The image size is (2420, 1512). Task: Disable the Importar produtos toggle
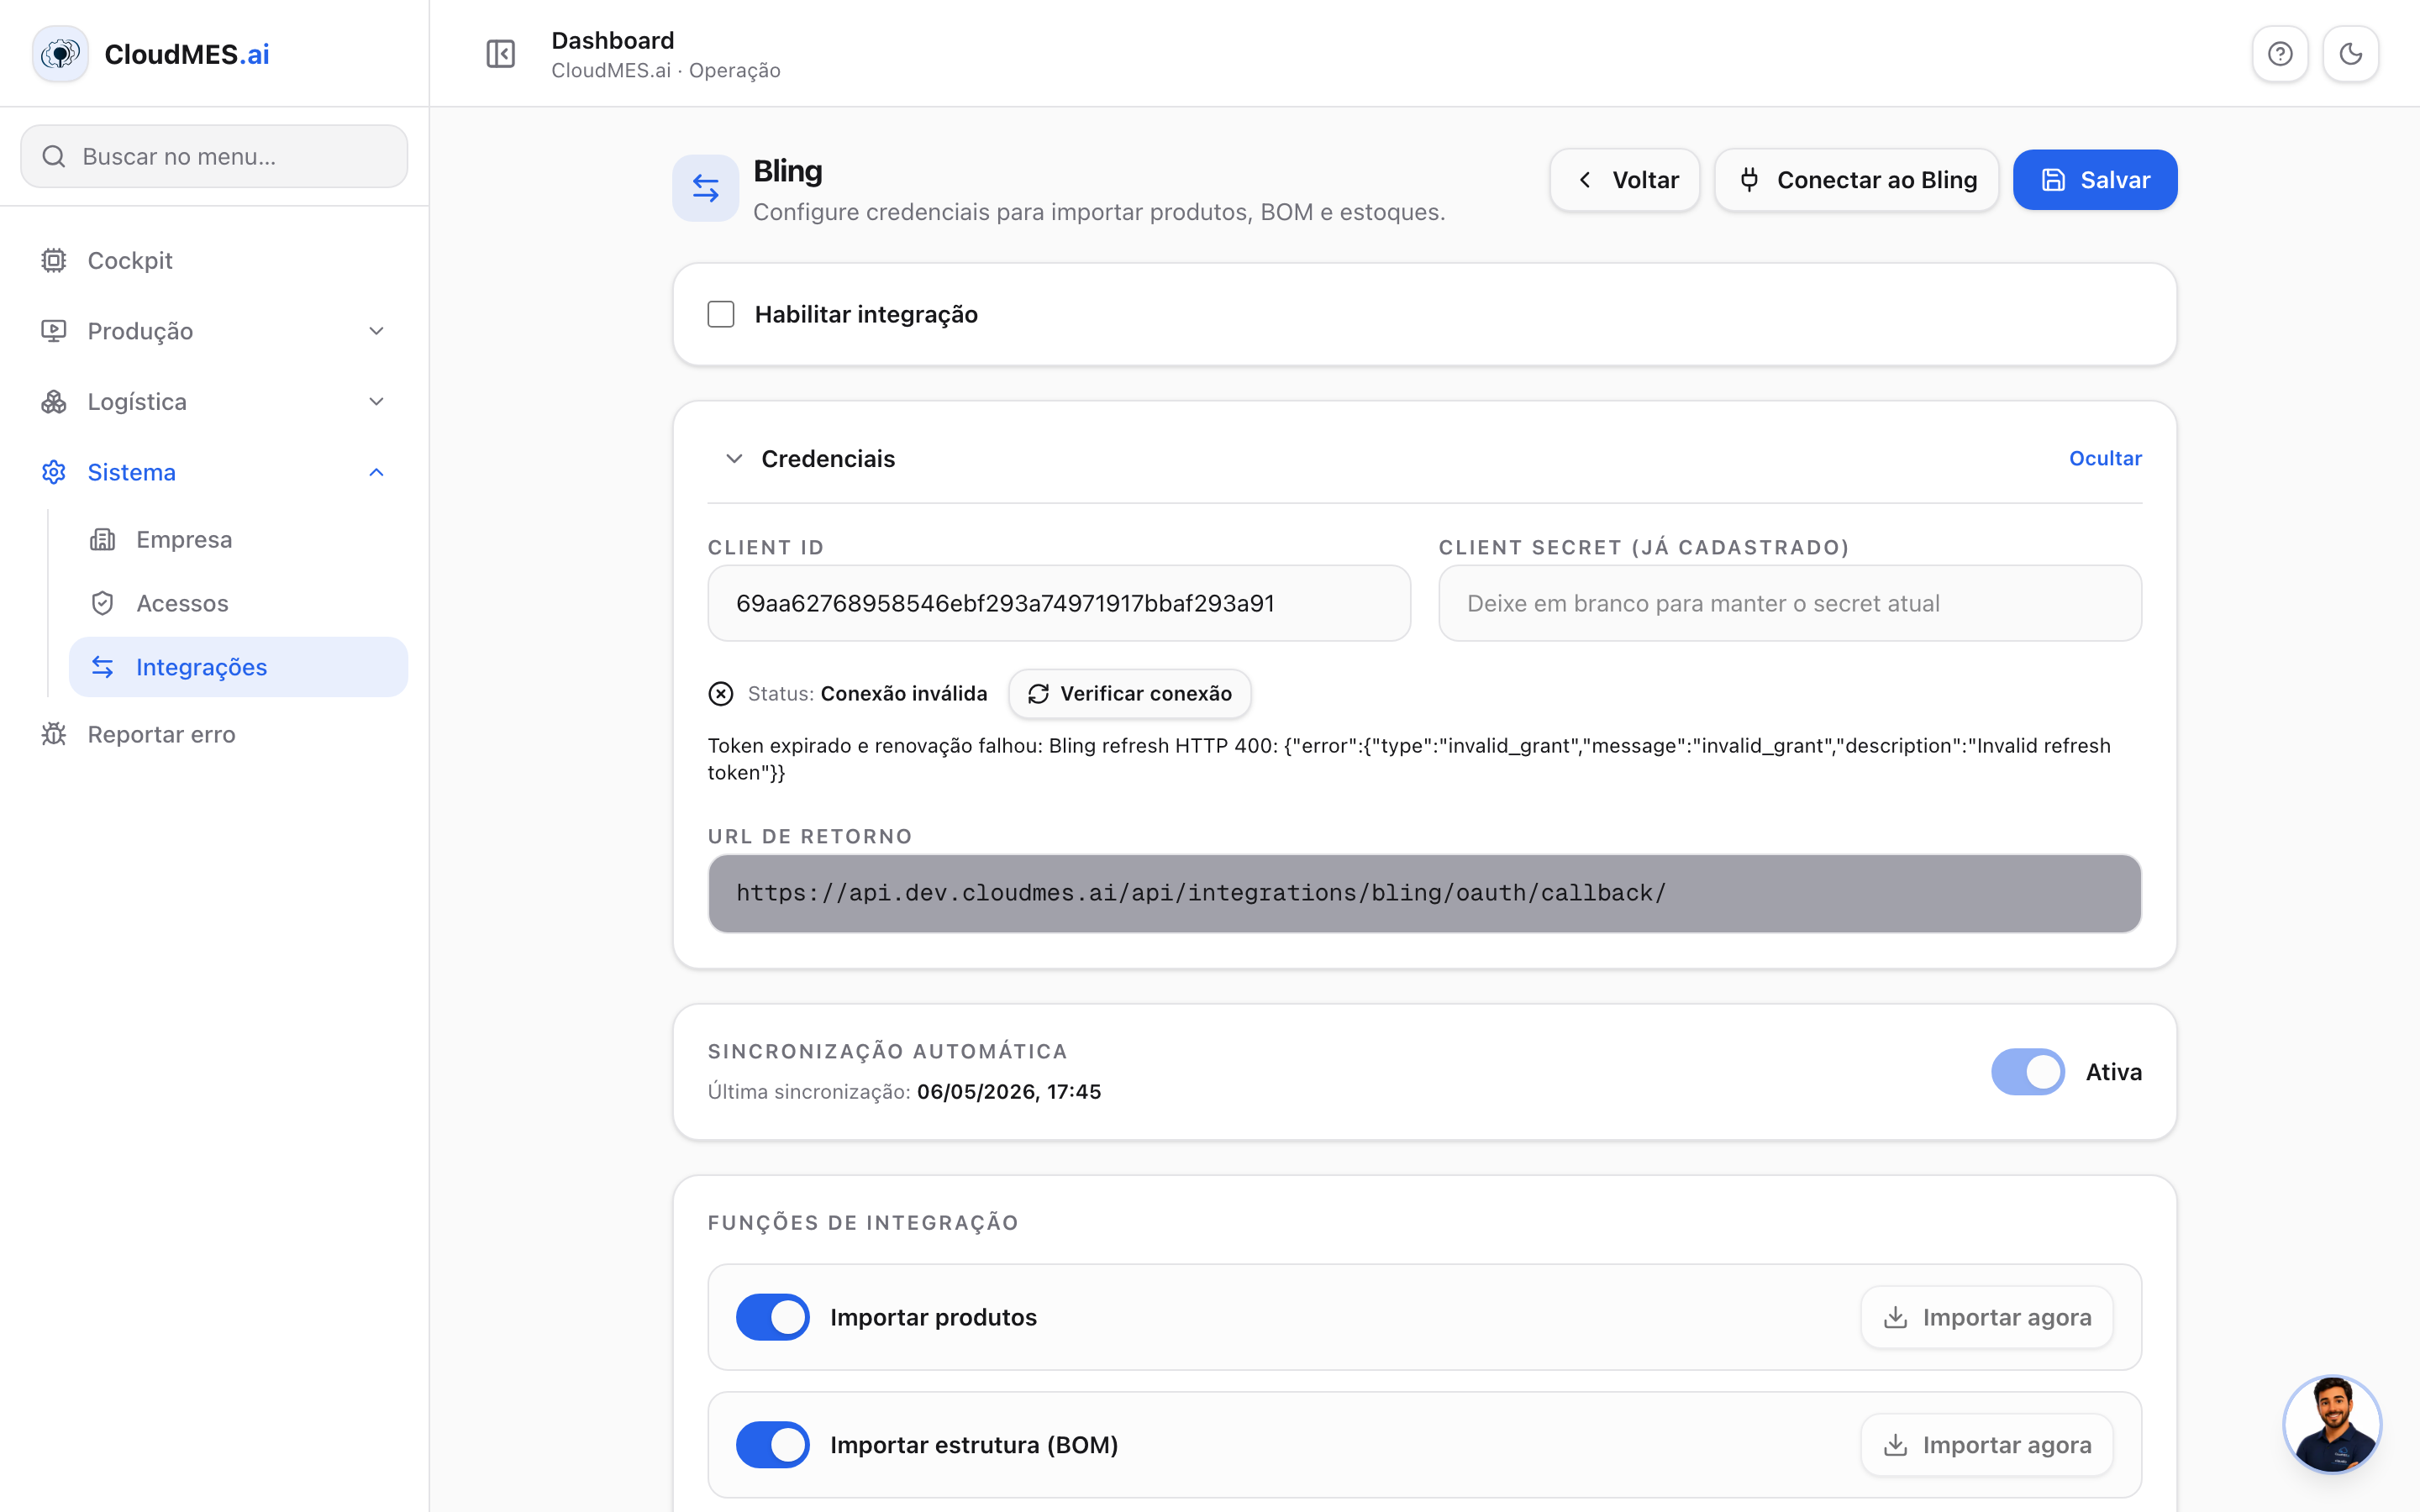click(x=772, y=1317)
